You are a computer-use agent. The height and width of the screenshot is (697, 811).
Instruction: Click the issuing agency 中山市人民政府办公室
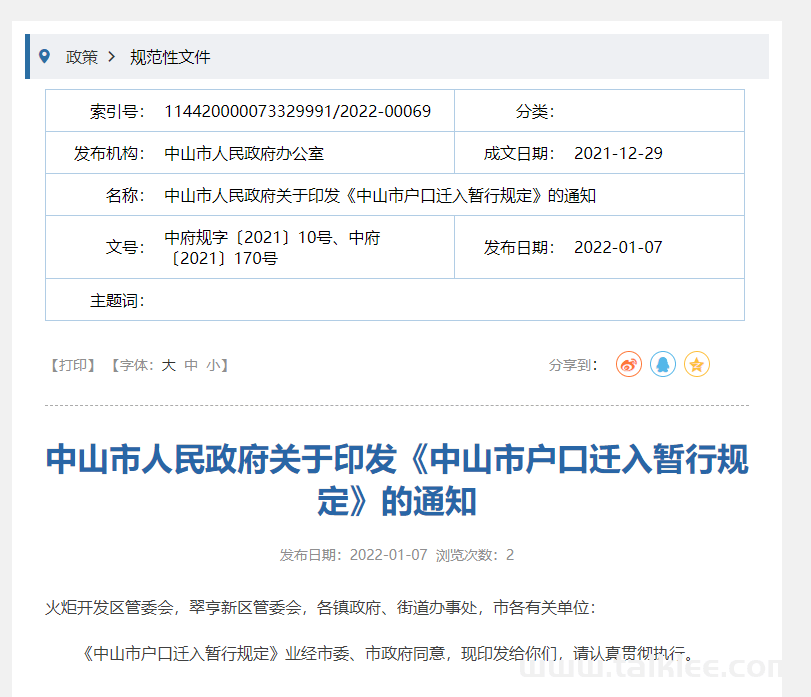(x=244, y=154)
